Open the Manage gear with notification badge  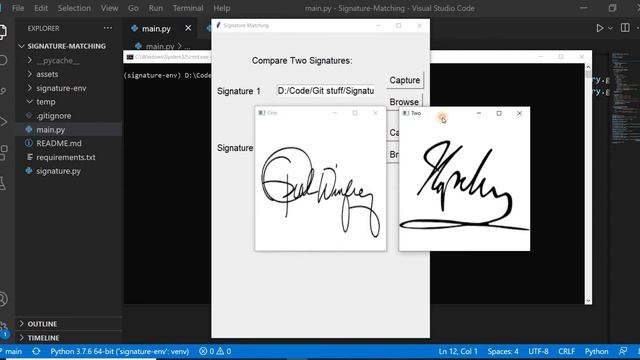(x=4, y=329)
